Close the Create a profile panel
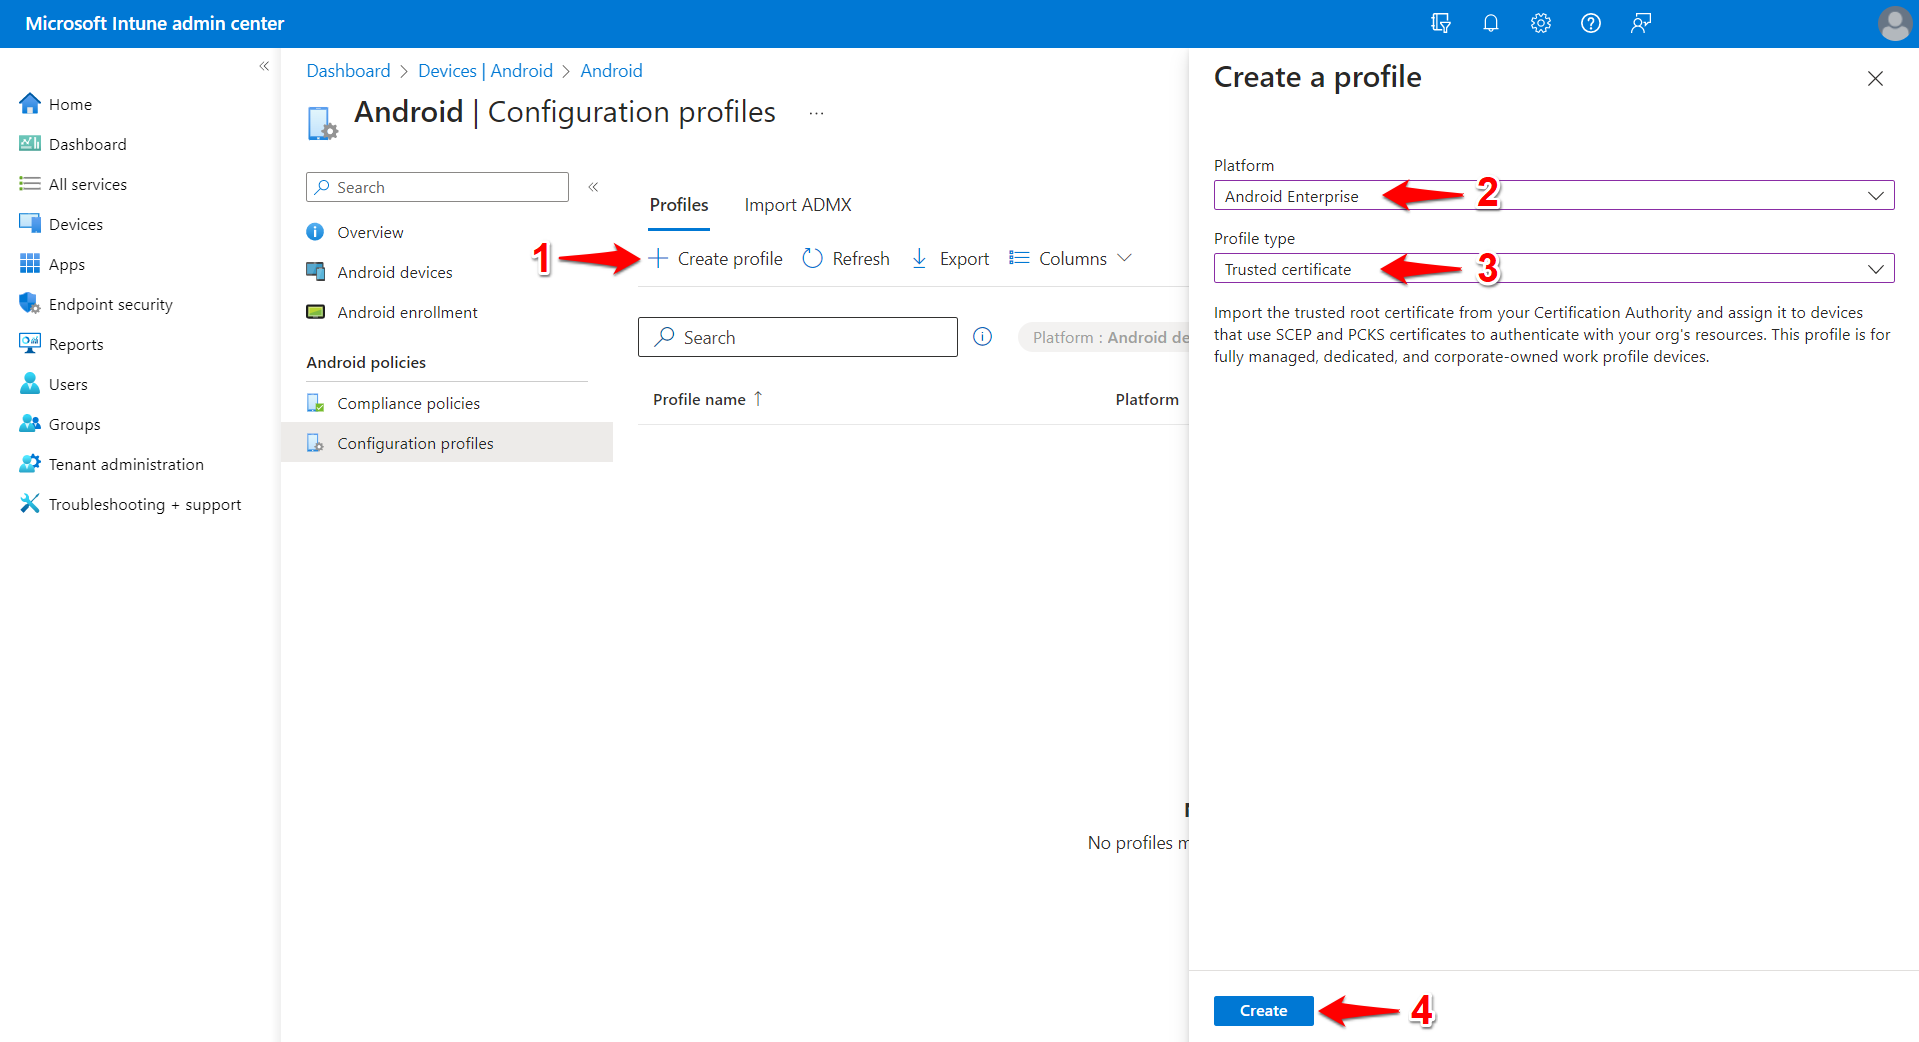The height and width of the screenshot is (1042, 1919). pos(1875,78)
